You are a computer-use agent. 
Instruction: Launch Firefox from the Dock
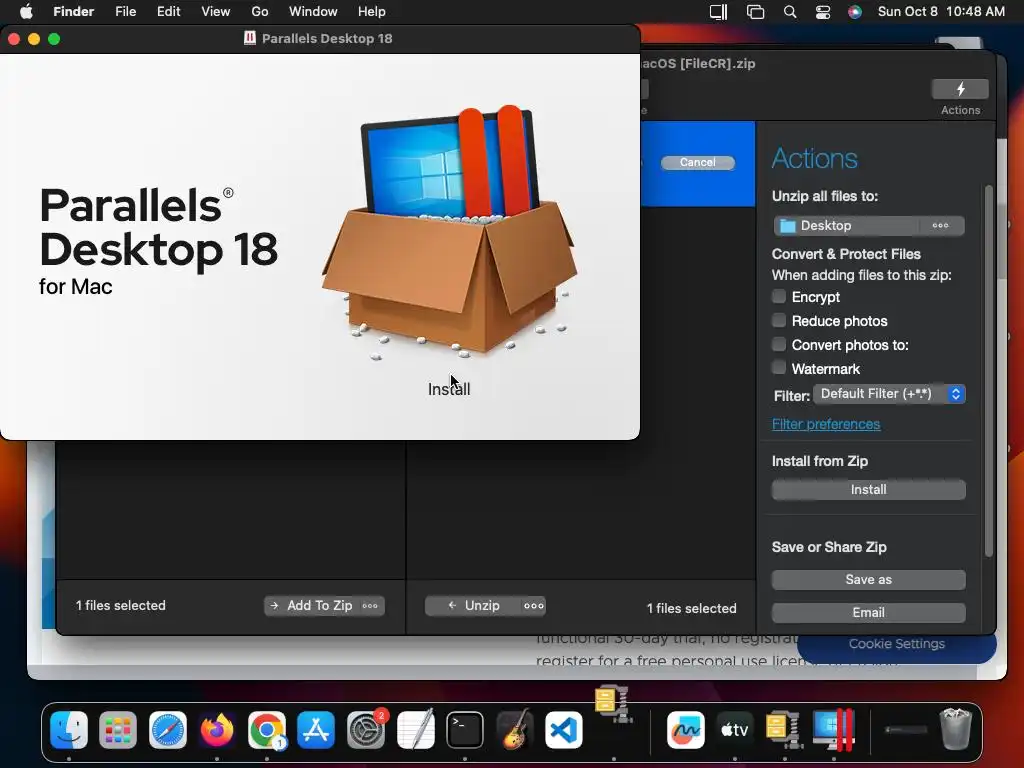coord(217,729)
